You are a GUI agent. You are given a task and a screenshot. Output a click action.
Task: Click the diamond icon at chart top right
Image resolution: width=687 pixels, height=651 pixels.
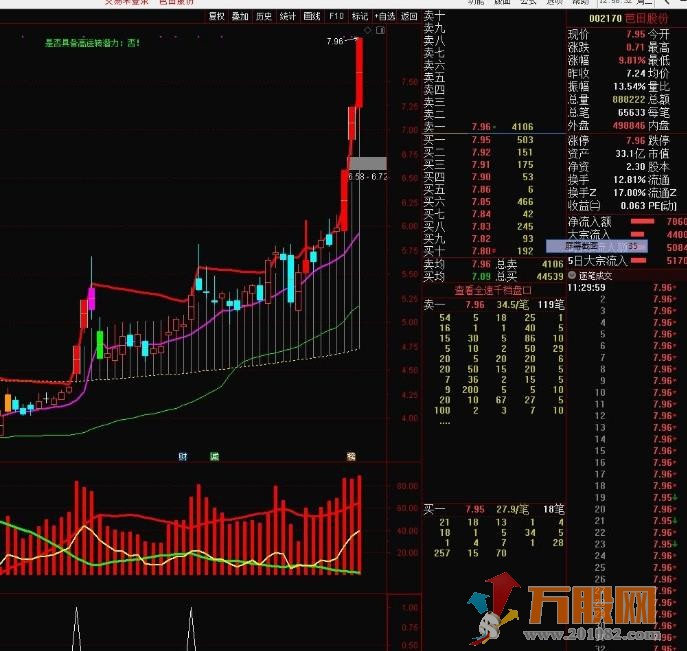point(367,32)
